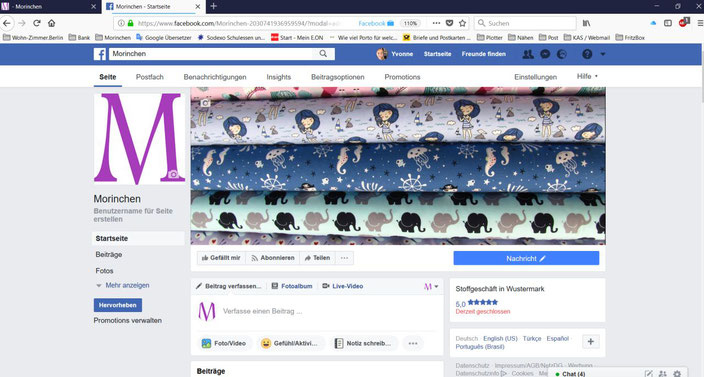Open the Promotions tab
This screenshot has width=704, height=377.
tap(402, 77)
